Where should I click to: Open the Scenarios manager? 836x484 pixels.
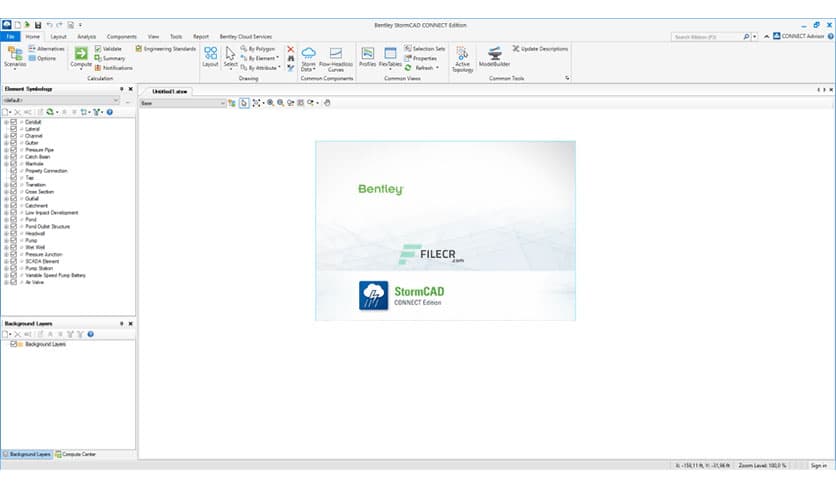click(x=15, y=57)
